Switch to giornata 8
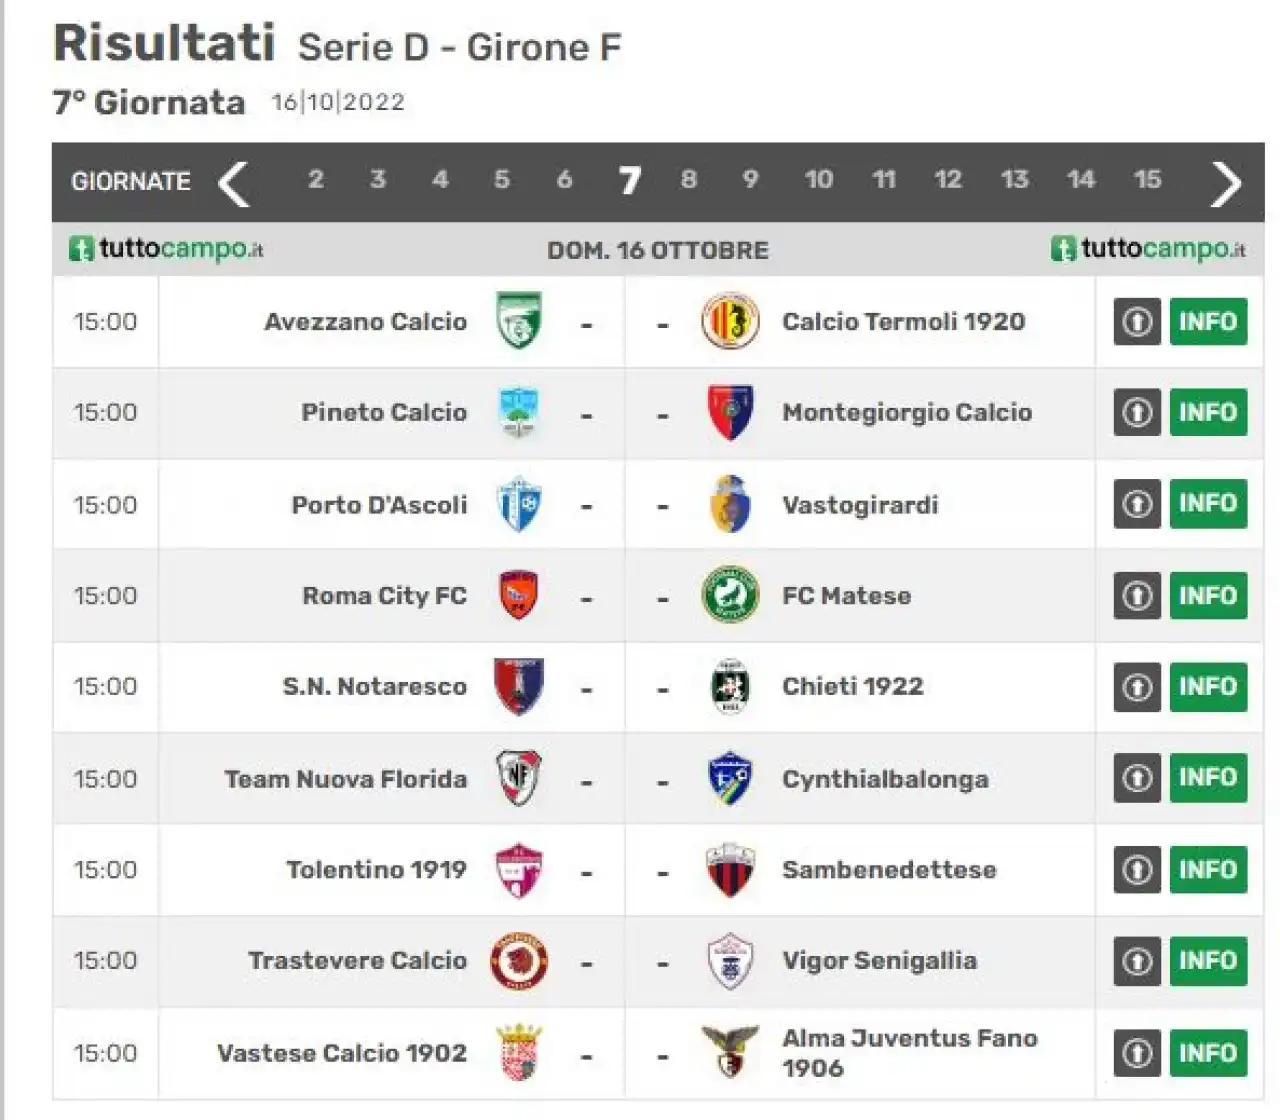Viewport: 1280px width, 1120px height. pos(689,180)
